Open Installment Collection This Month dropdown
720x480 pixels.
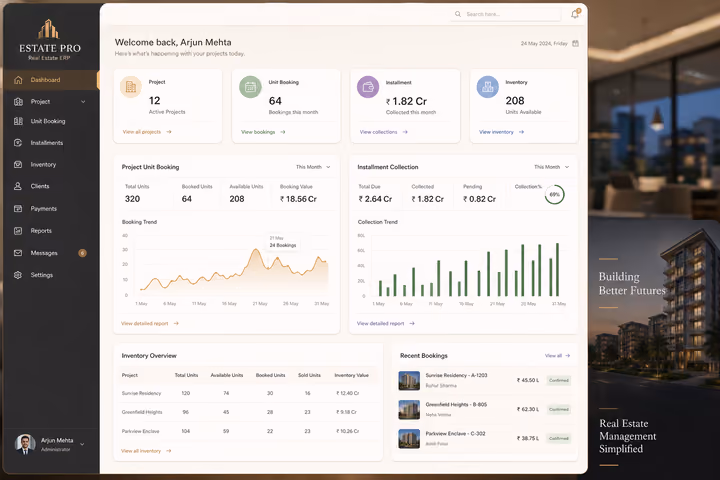tap(551, 167)
